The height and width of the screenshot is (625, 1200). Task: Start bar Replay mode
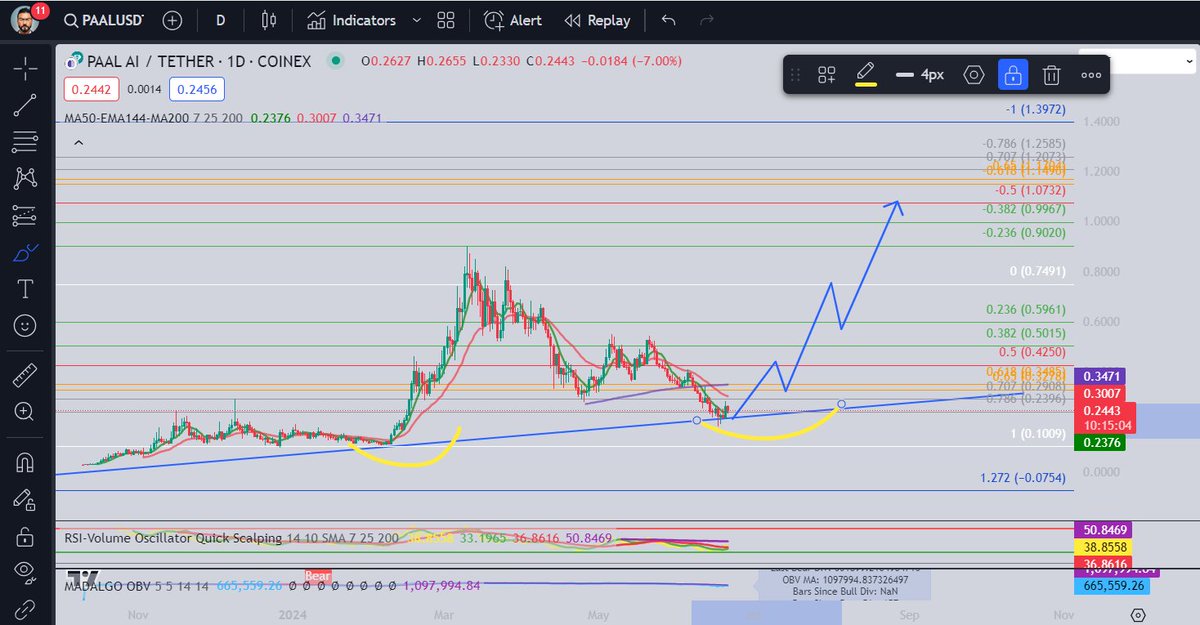click(x=597, y=20)
